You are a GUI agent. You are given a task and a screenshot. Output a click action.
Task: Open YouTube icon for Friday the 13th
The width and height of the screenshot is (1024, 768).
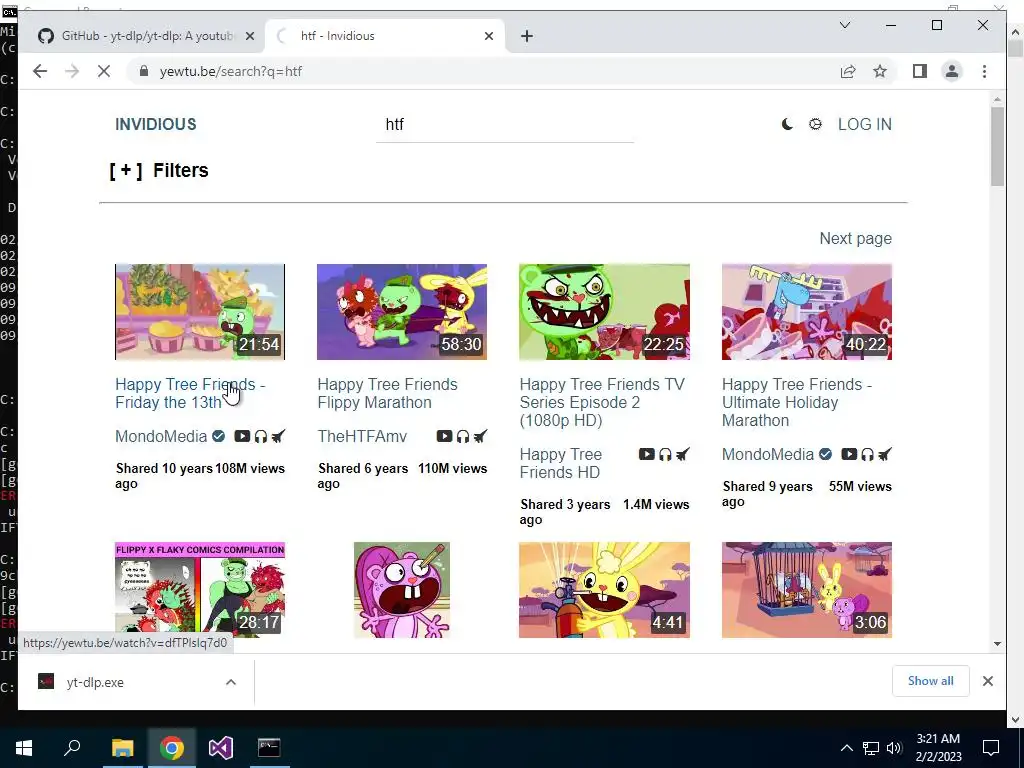pyautogui.click(x=242, y=436)
